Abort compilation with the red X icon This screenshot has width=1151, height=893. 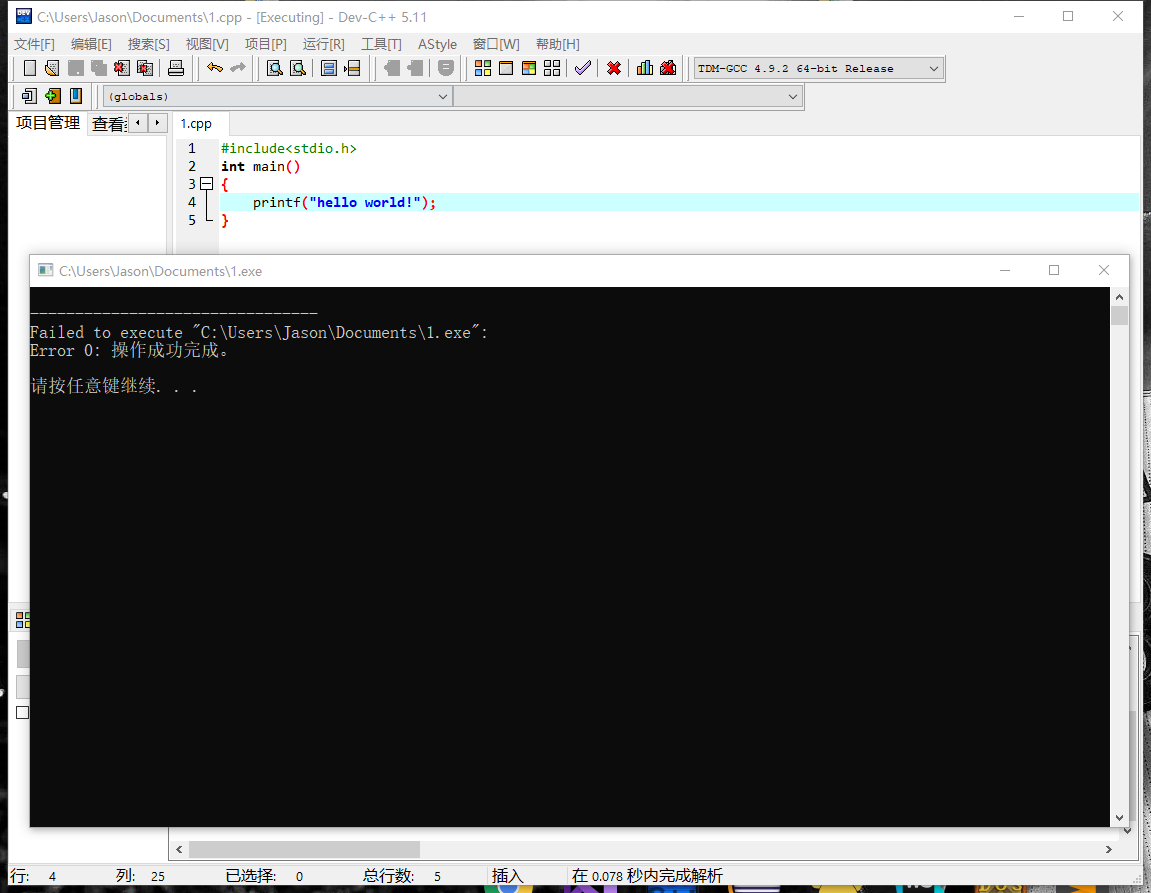click(x=613, y=67)
